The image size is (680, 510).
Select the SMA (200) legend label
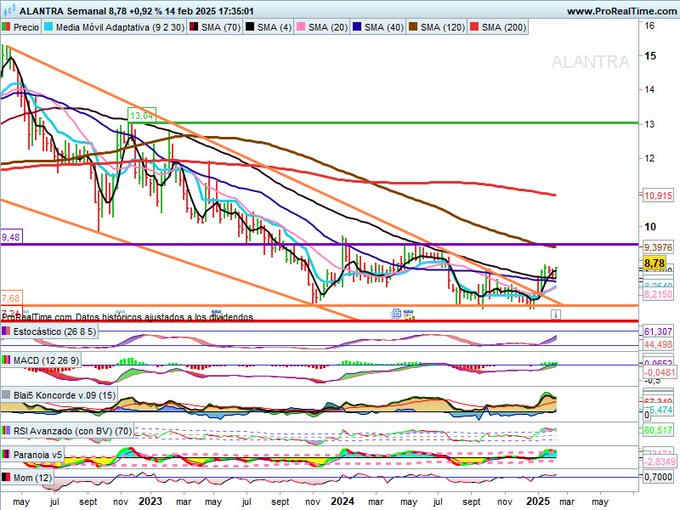click(503, 27)
